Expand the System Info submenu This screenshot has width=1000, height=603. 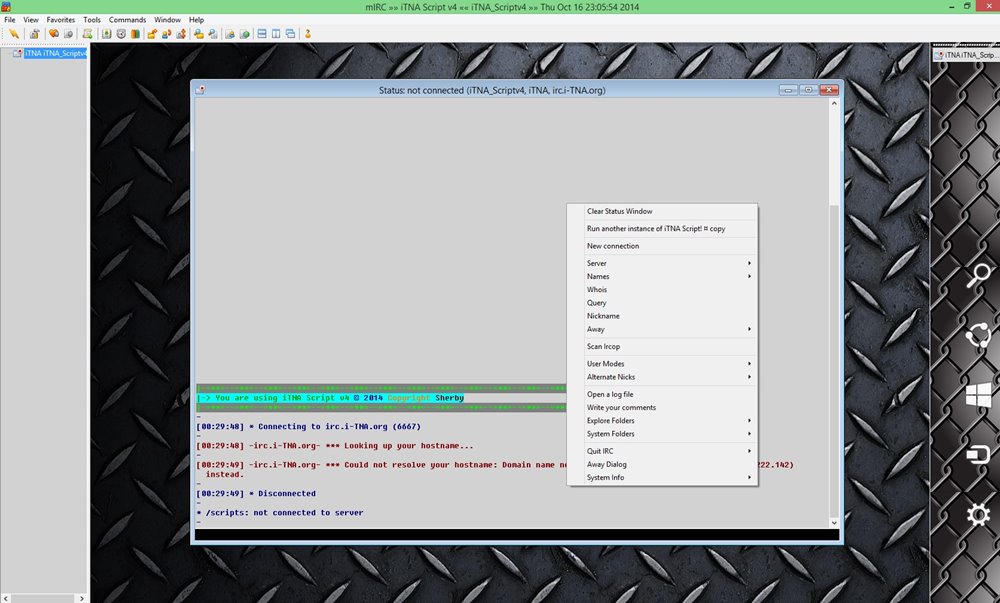662,477
